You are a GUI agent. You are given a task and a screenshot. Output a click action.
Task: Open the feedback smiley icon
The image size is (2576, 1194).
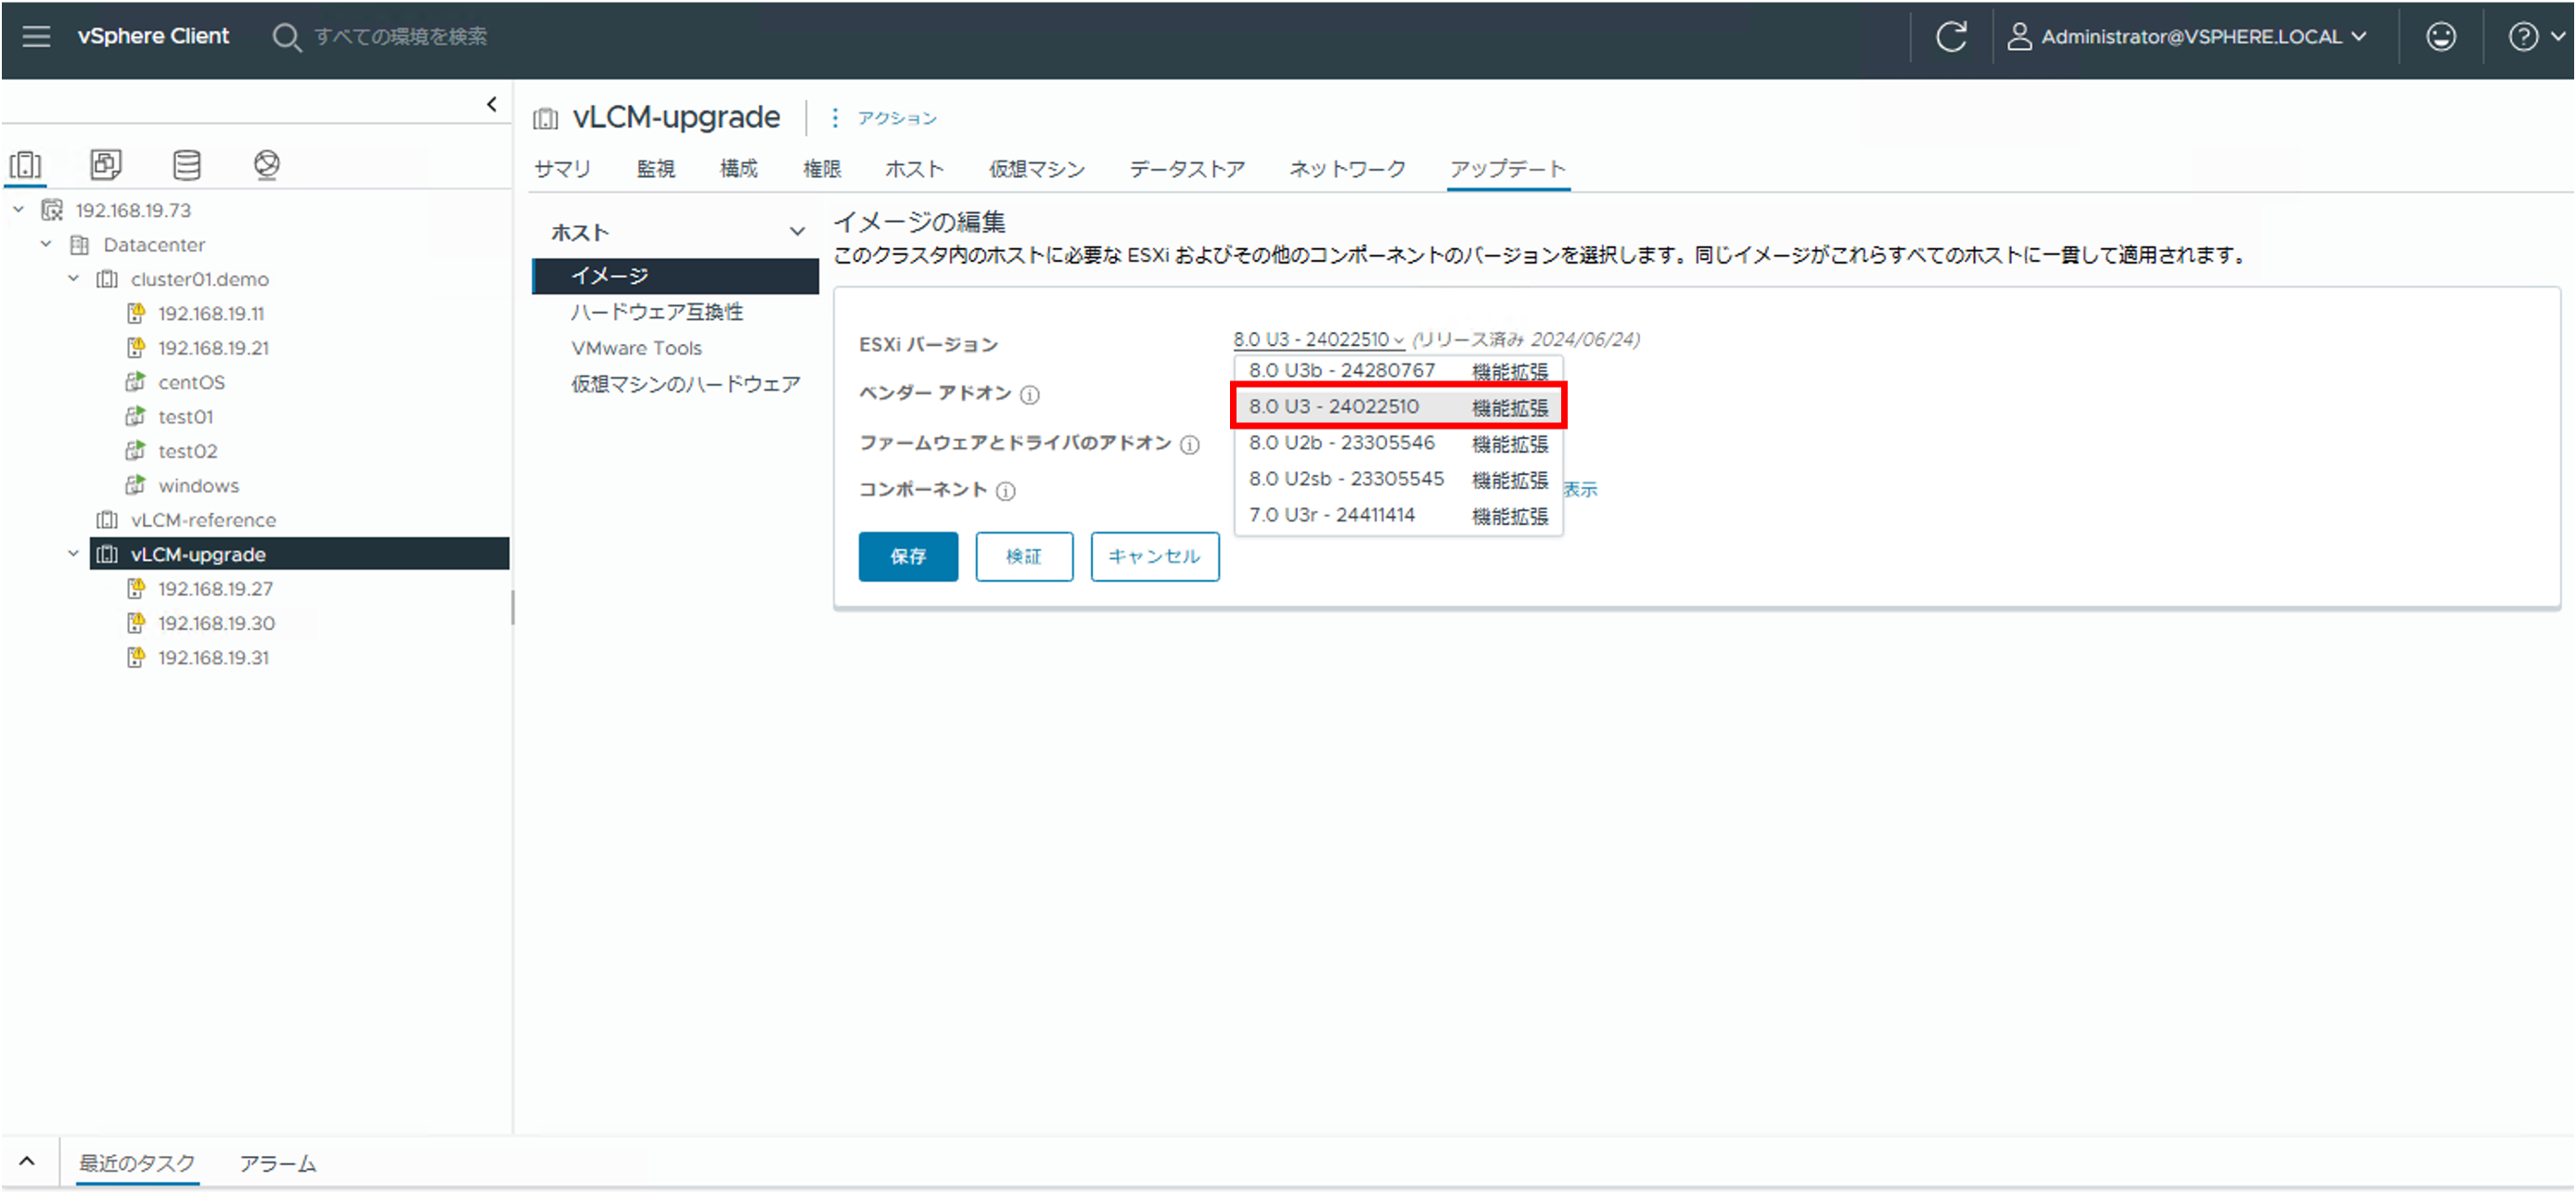click(x=2440, y=37)
